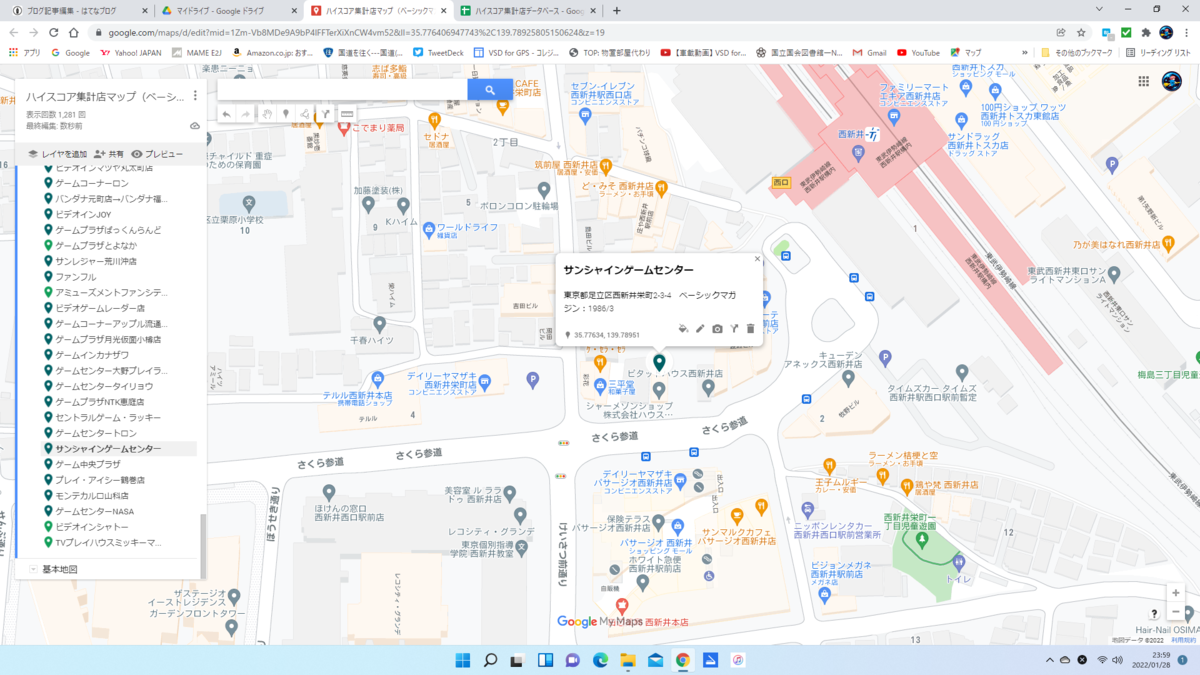
Task: Zoom out with the map minus button
Action: tap(1175, 611)
